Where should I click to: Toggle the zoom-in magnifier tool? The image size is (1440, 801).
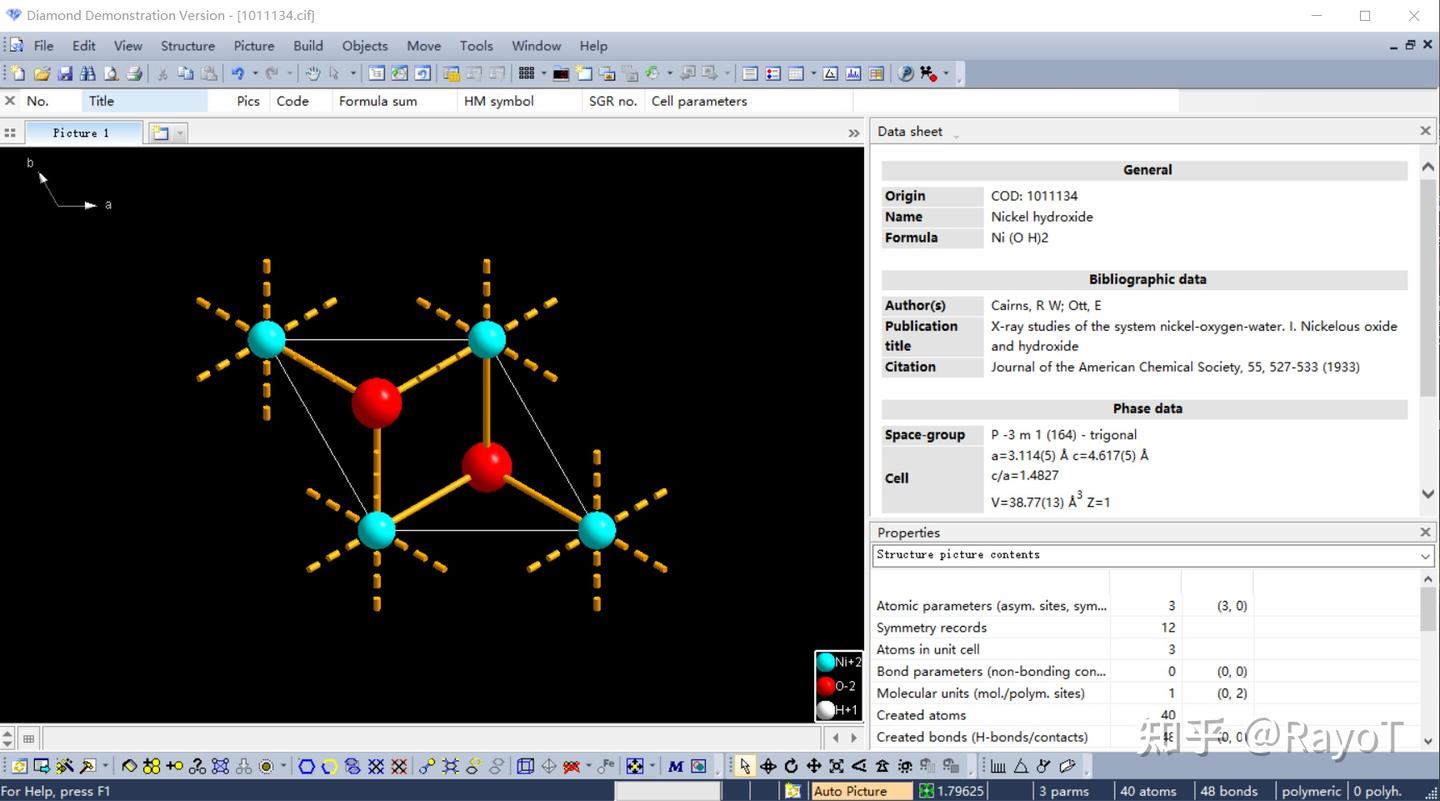(x=838, y=765)
